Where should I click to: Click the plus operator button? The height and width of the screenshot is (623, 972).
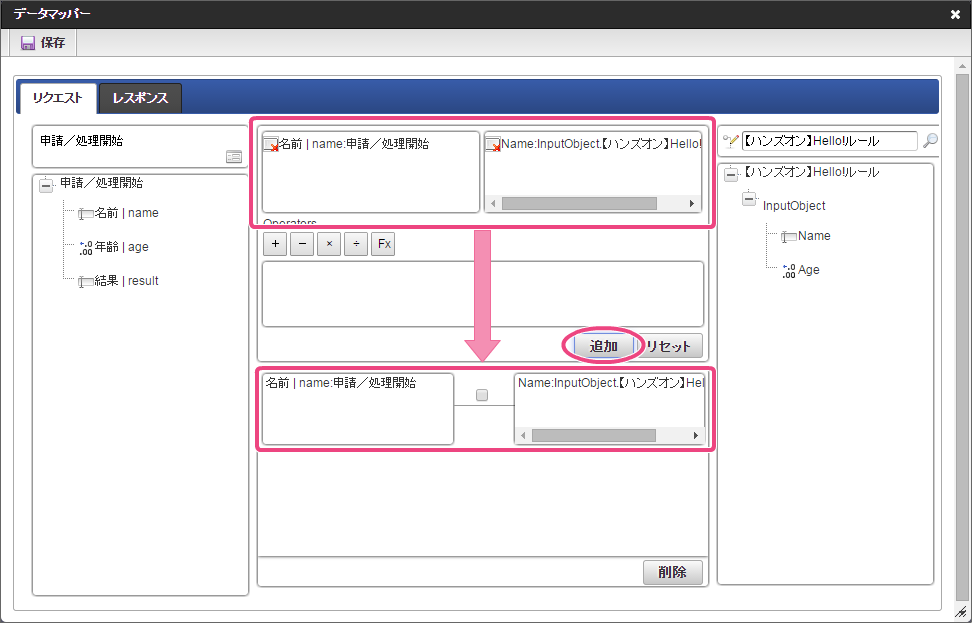coord(275,244)
